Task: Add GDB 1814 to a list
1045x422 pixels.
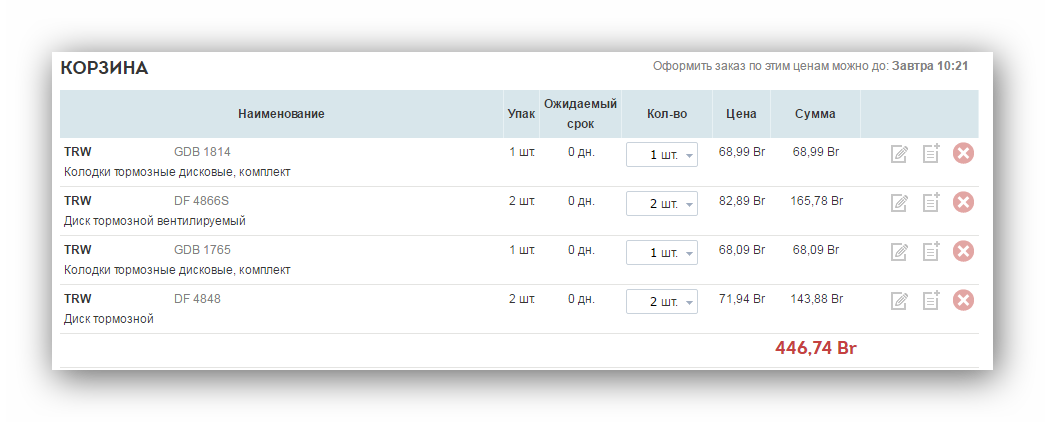Action: 931,153
